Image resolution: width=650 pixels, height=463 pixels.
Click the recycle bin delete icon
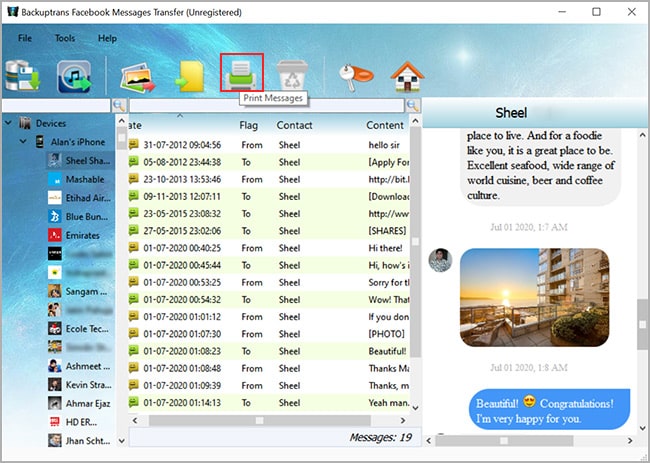tap(293, 74)
